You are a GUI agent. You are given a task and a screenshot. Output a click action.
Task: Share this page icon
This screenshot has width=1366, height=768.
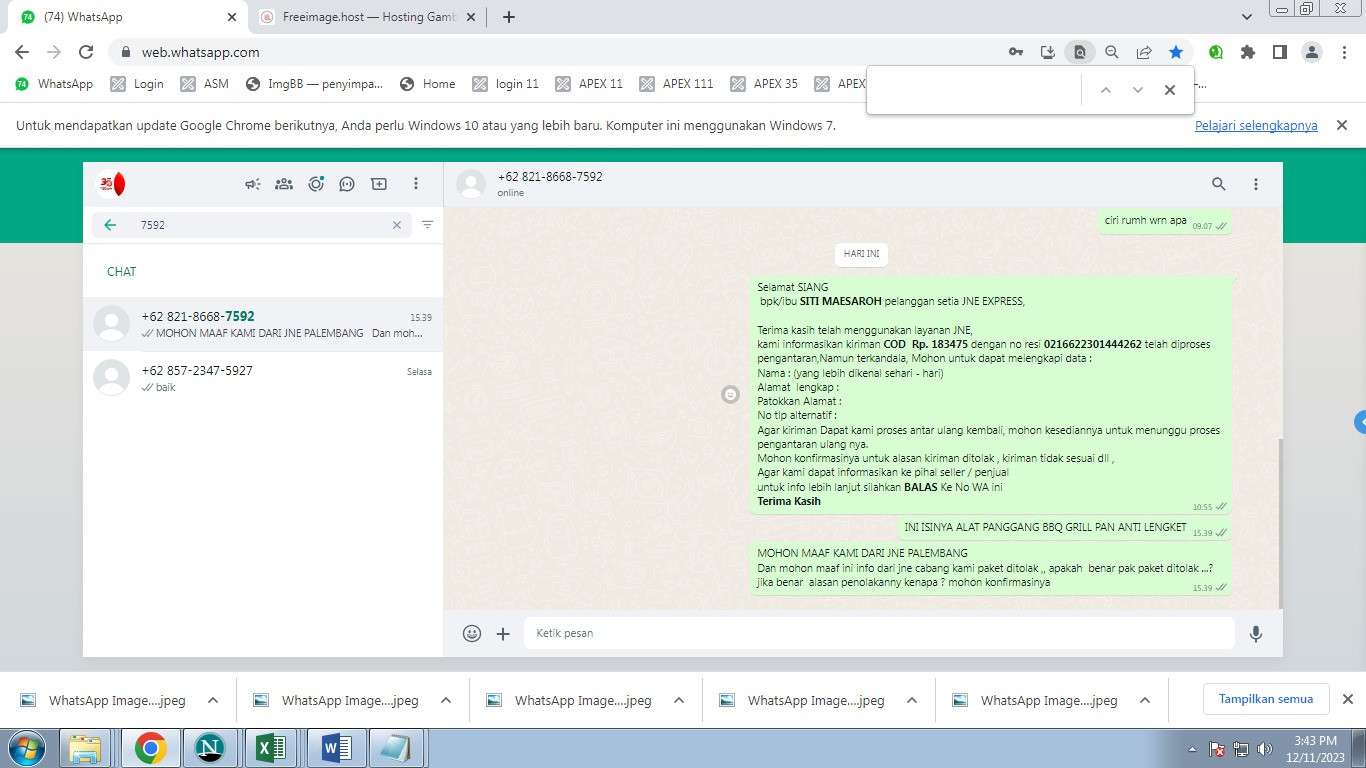1144,52
